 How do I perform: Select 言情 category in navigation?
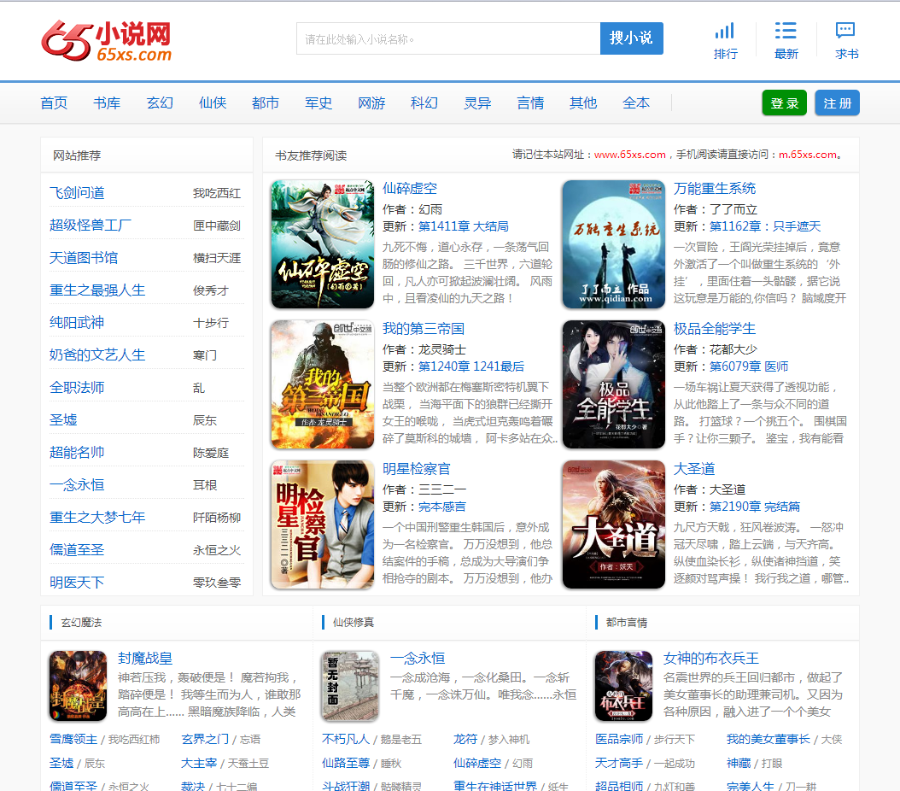(x=530, y=103)
